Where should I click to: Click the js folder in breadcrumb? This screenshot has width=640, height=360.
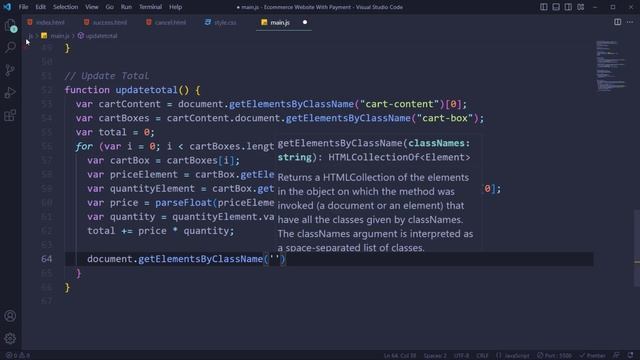coord(31,36)
